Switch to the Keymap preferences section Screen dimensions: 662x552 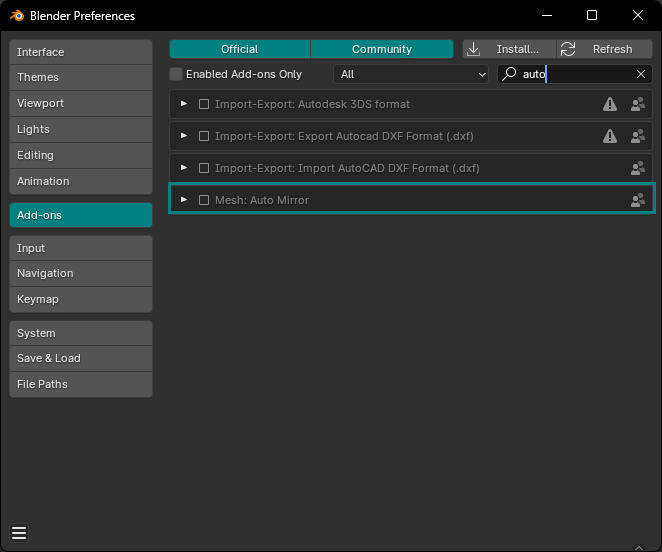pyautogui.click(x=81, y=299)
